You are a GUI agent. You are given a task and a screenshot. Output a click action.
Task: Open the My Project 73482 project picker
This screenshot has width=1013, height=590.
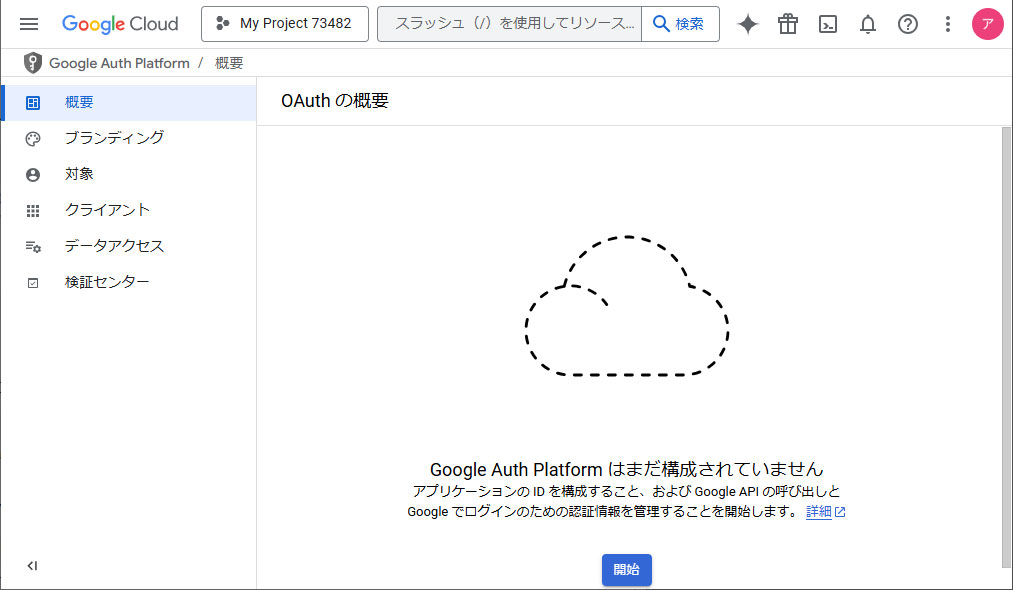(285, 24)
